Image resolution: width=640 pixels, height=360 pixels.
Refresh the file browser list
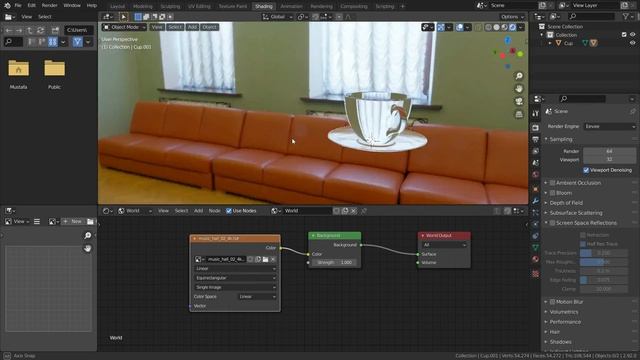(x=40, y=30)
